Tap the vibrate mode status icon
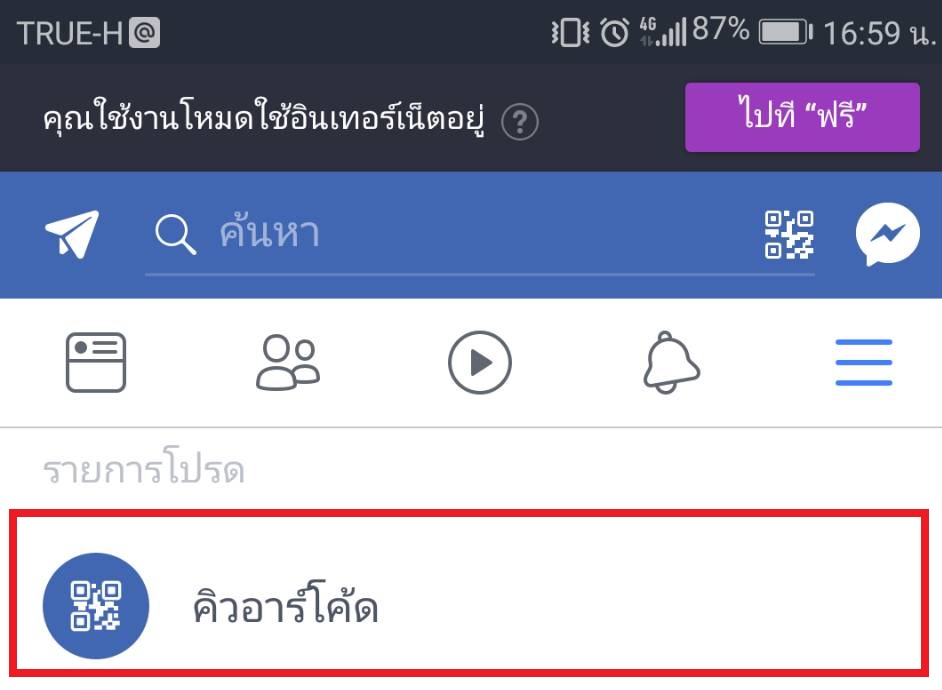 [x=570, y=32]
